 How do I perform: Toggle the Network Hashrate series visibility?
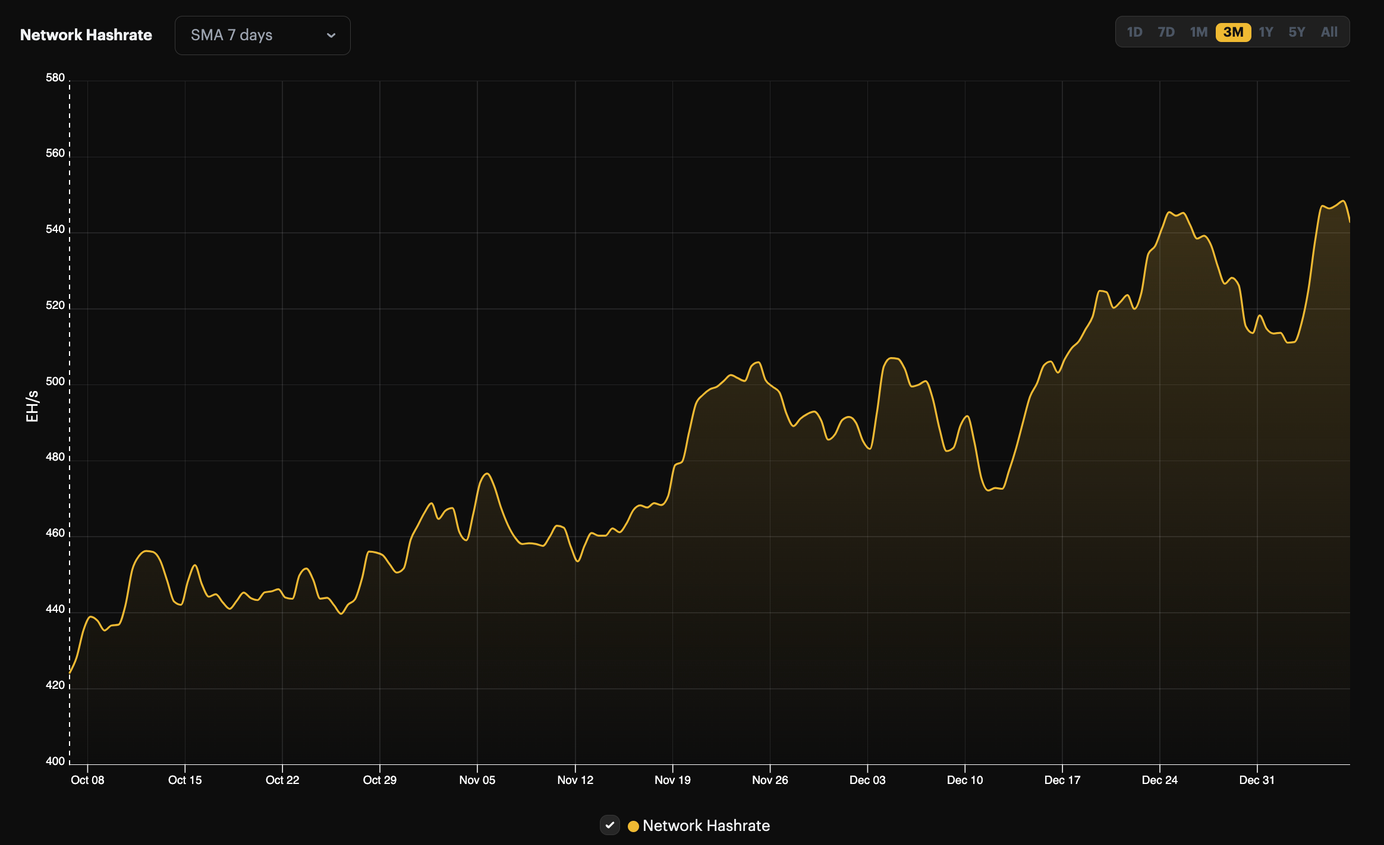[x=610, y=825]
